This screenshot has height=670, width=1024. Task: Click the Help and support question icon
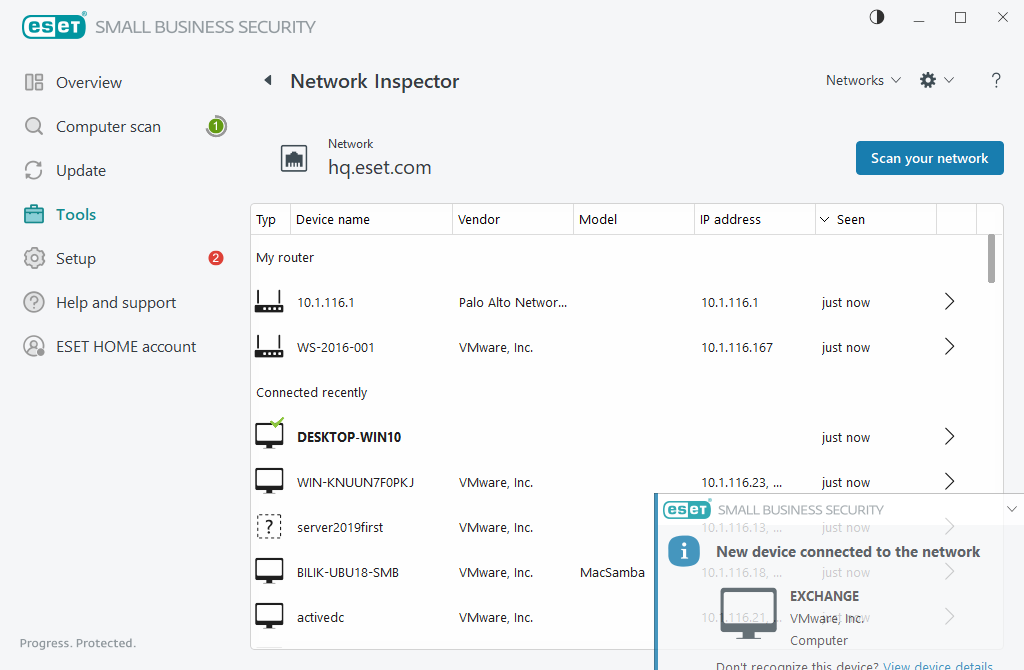coord(34,302)
